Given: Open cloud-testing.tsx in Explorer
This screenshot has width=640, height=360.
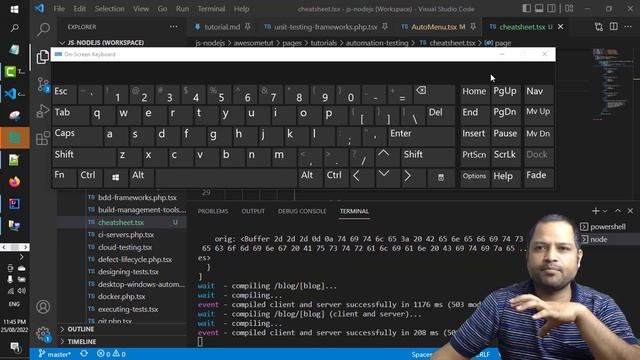Looking at the screenshot, I should [125, 247].
